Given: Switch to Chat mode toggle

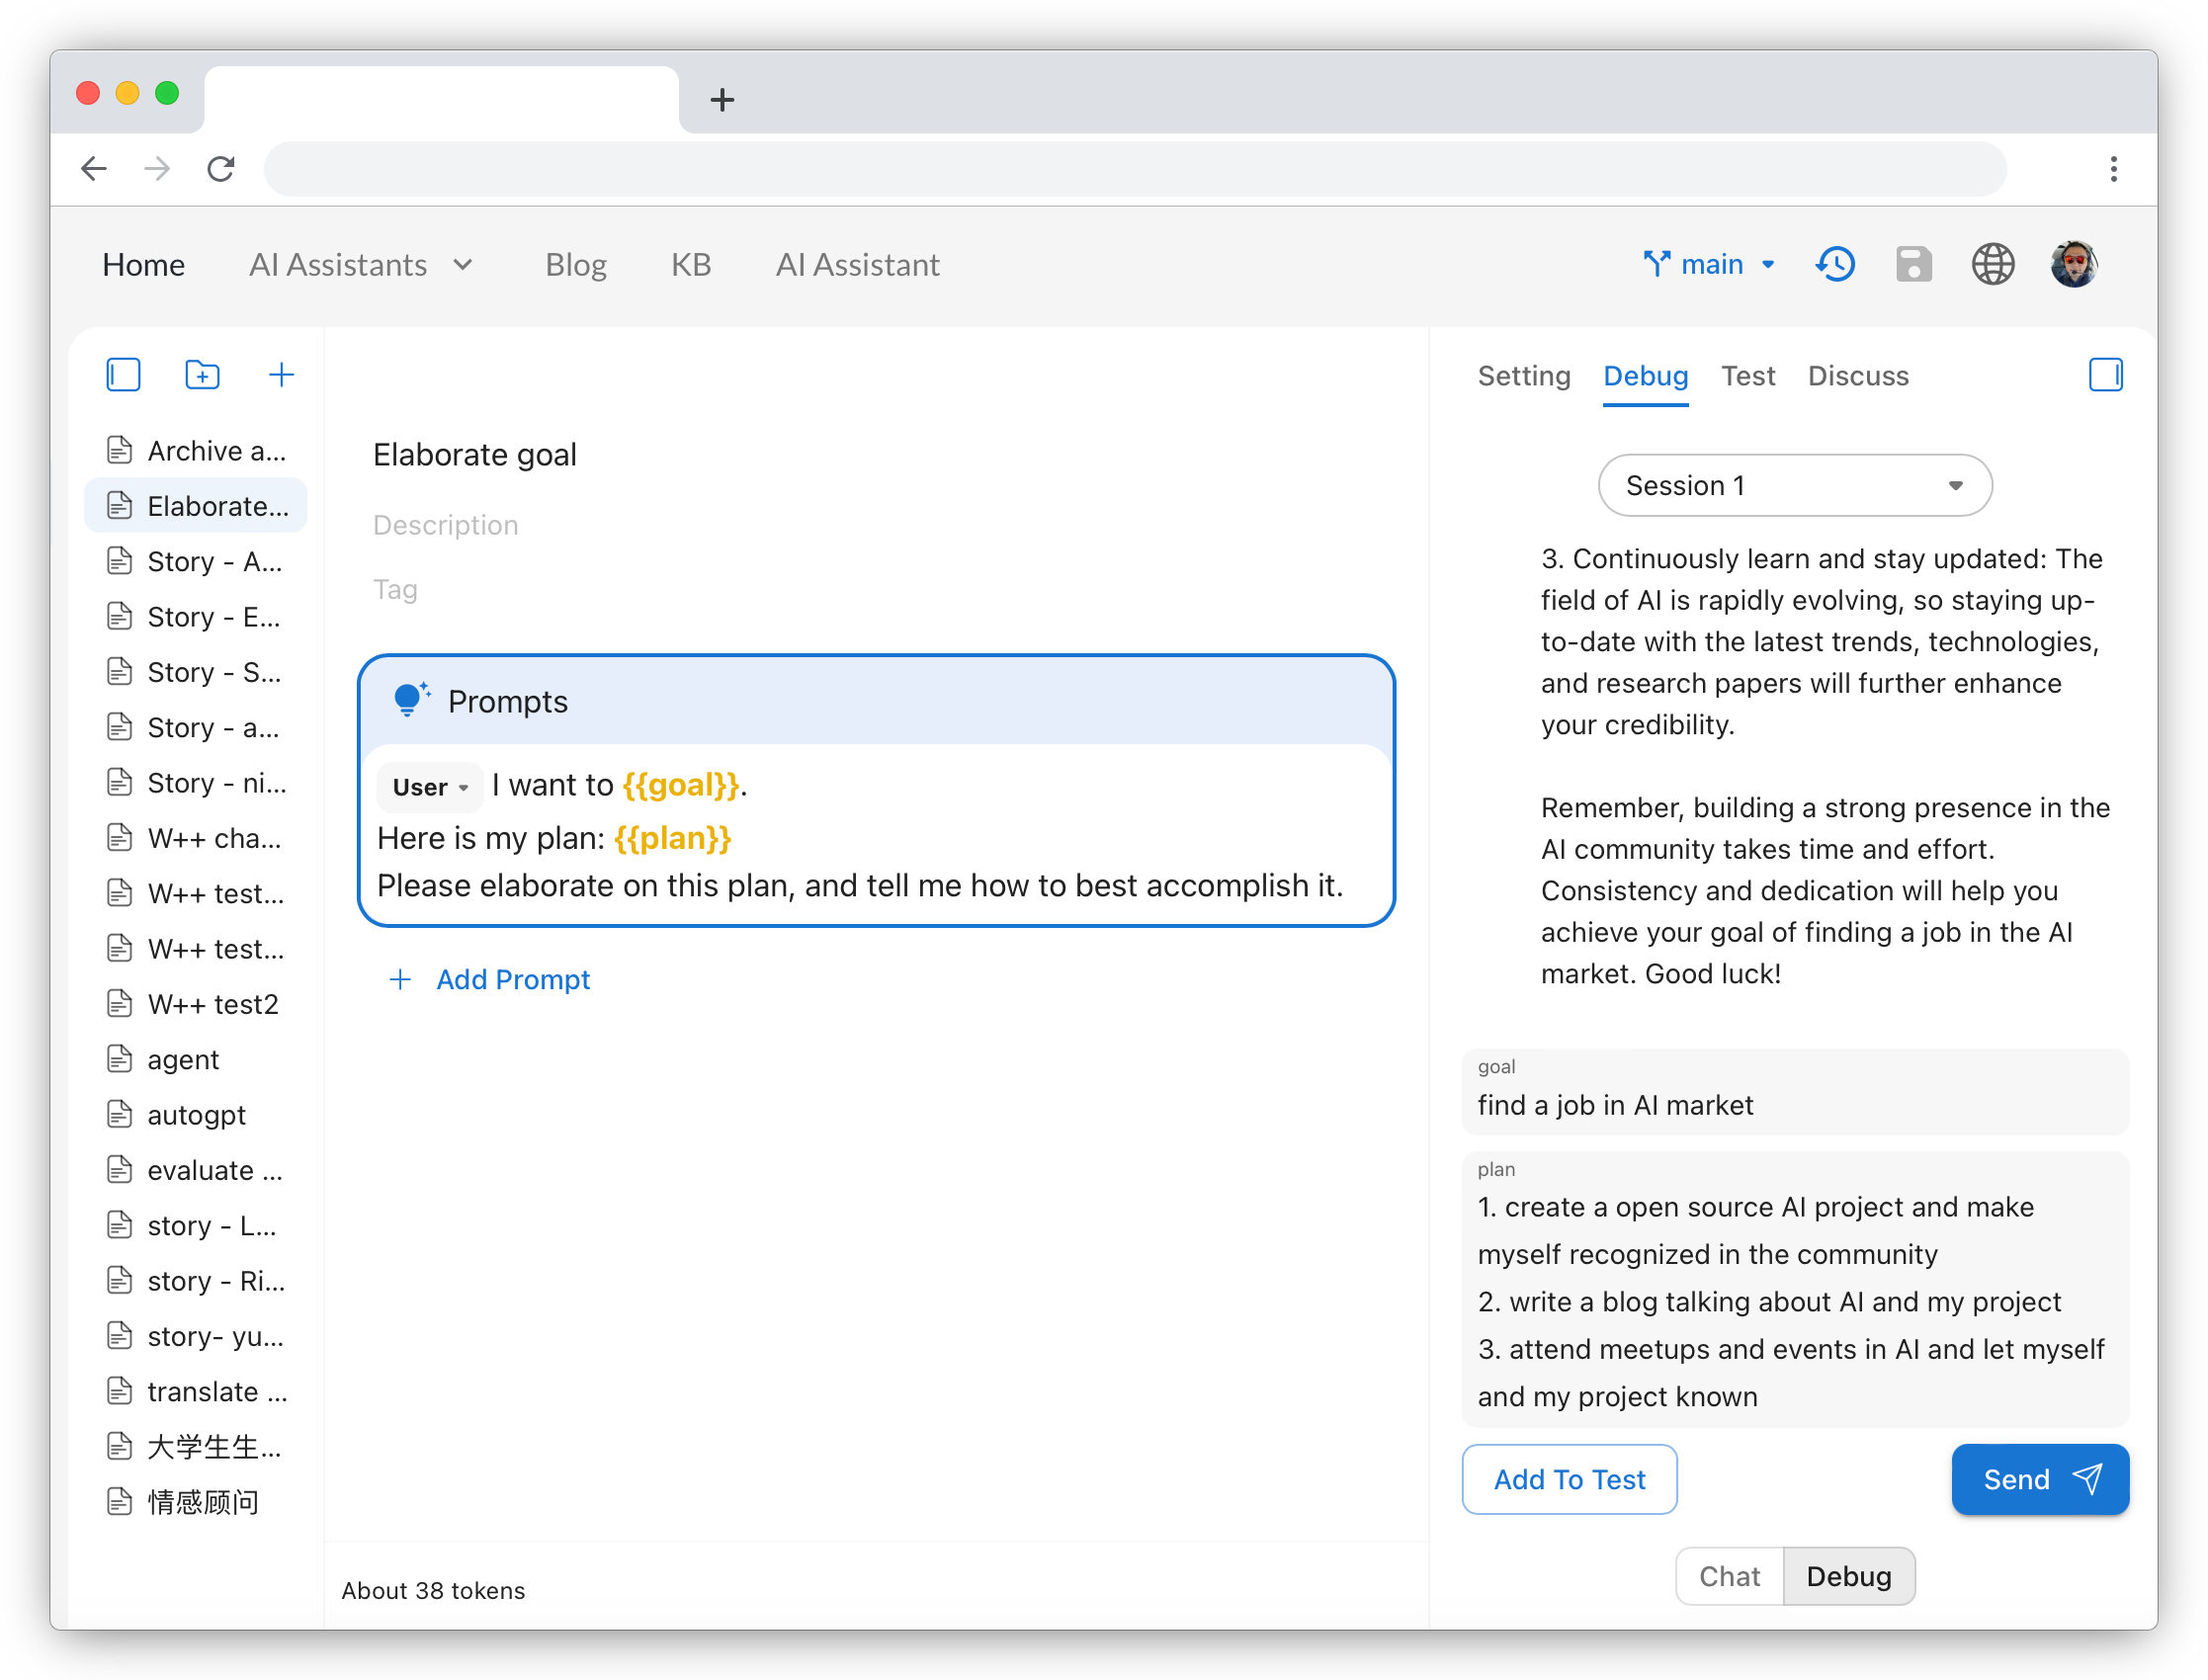Looking at the screenshot, I should pos(1729,1576).
